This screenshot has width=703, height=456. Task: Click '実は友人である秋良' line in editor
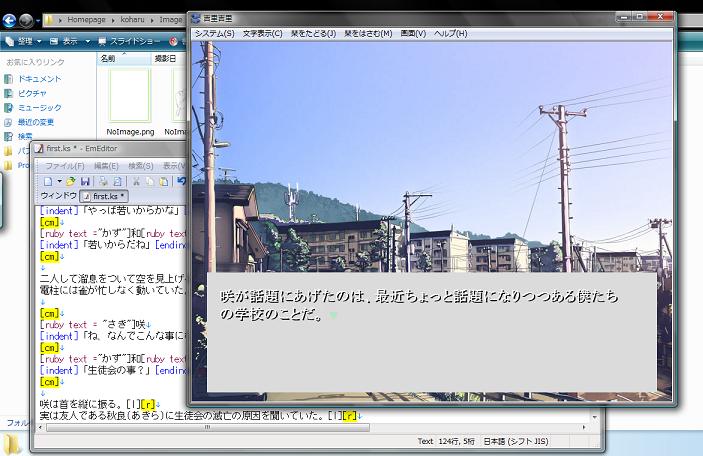200,416
